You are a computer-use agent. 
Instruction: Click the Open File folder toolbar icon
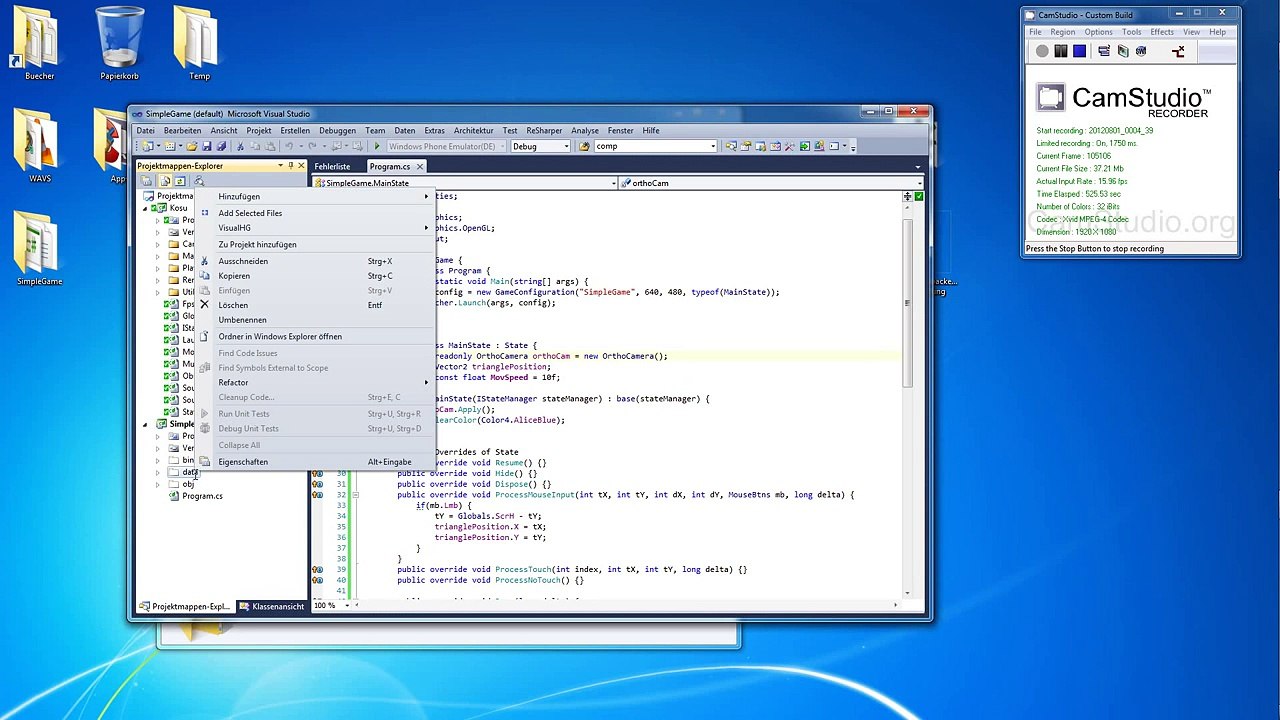tap(191, 147)
